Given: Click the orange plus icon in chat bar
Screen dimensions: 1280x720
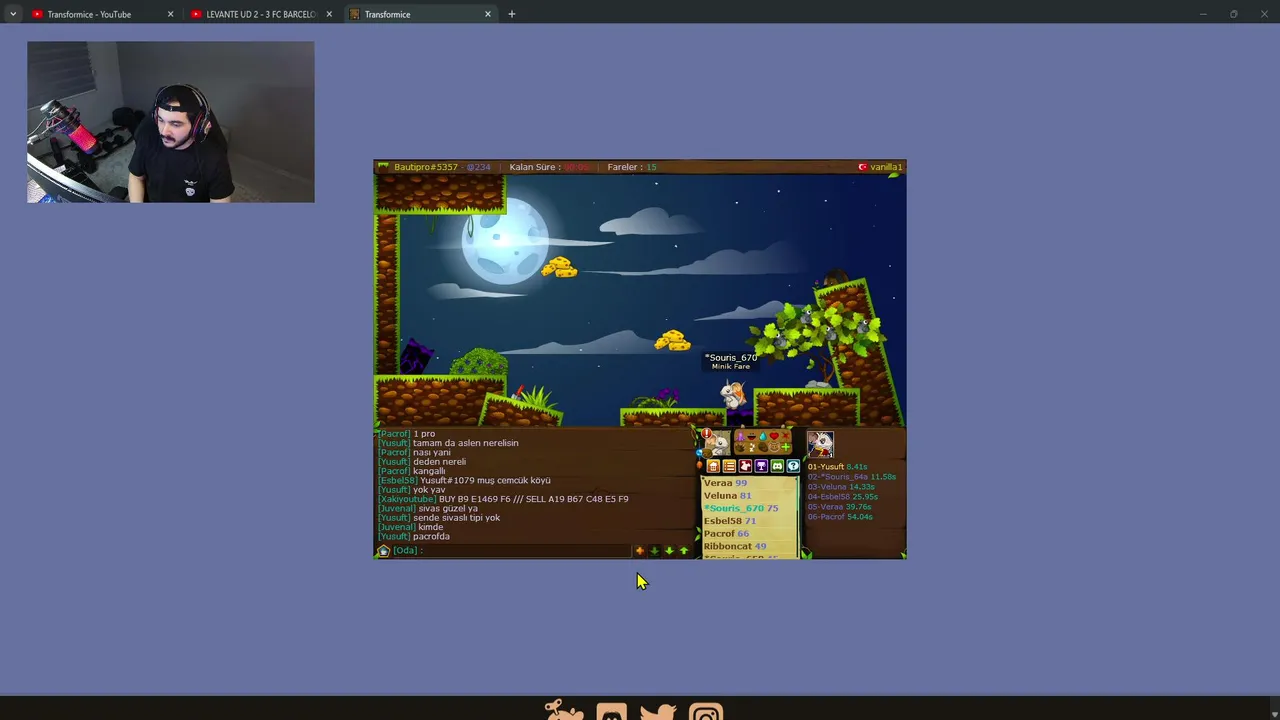Looking at the screenshot, I should point(640,551).
